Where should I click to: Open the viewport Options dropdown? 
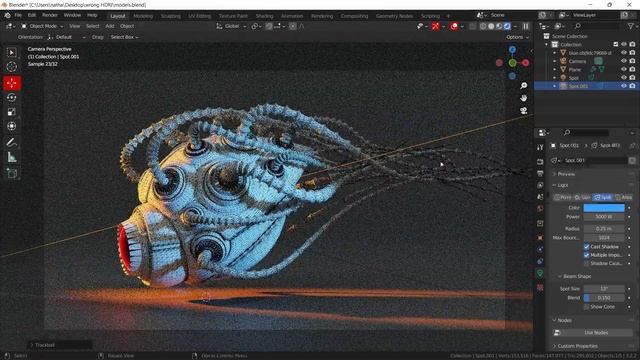click(517, 37)
